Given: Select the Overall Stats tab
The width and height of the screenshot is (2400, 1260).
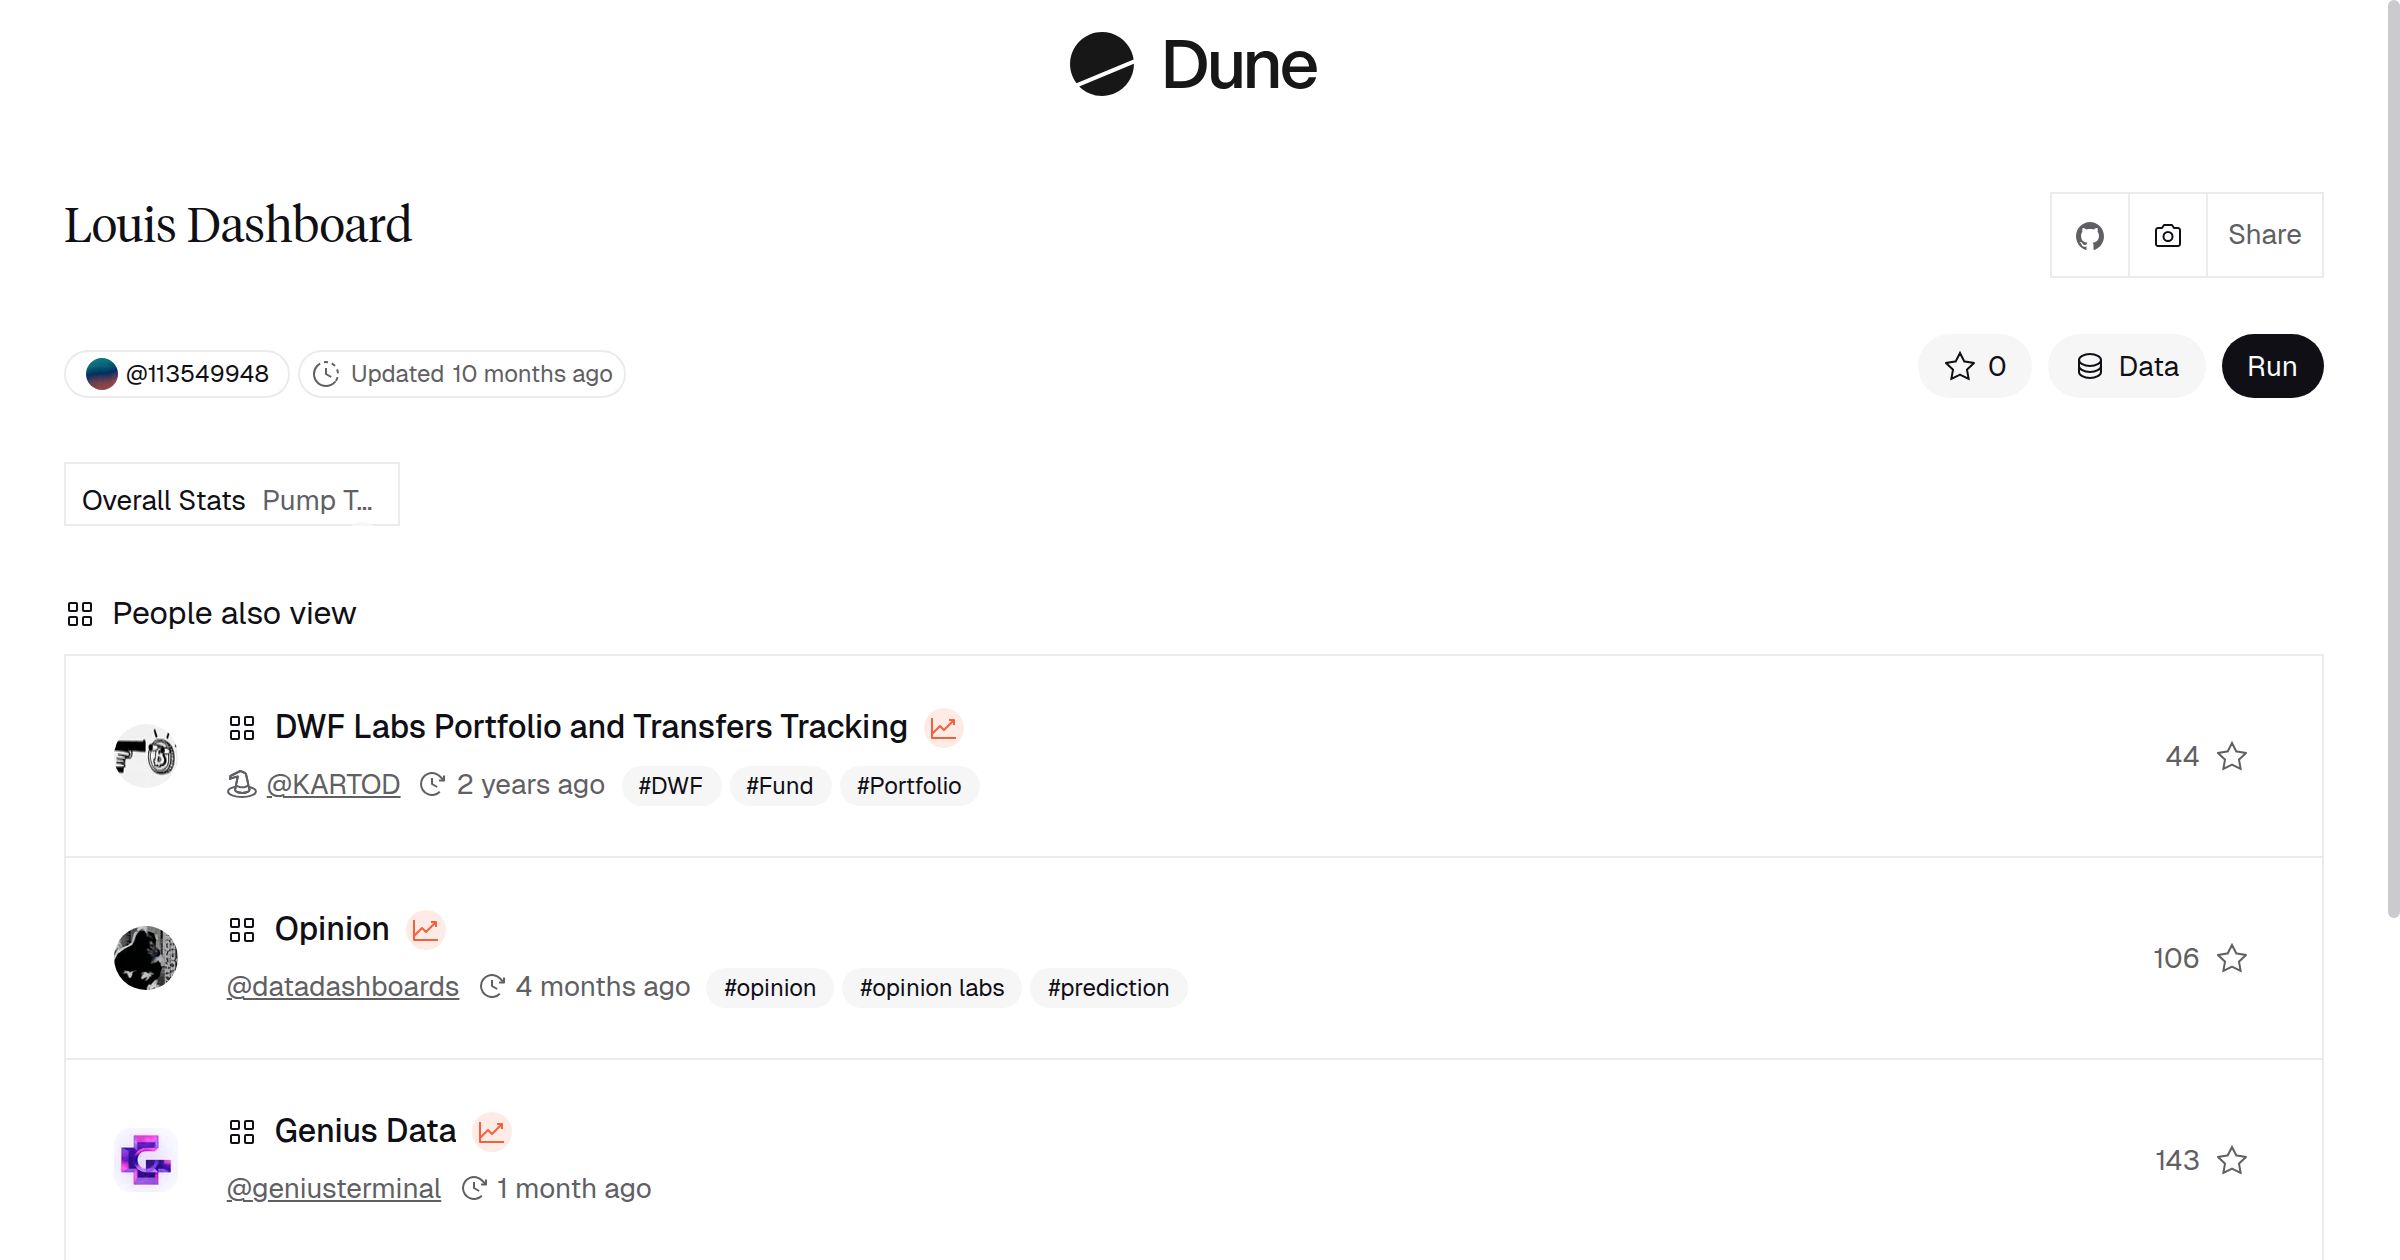Looking at the screenshot, I should coord(163,500).
